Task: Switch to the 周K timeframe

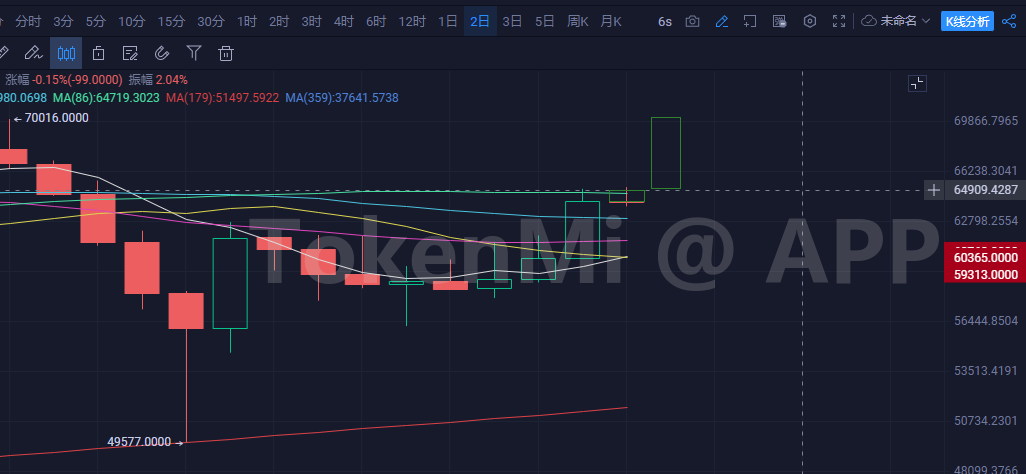Action: point(577,21)
